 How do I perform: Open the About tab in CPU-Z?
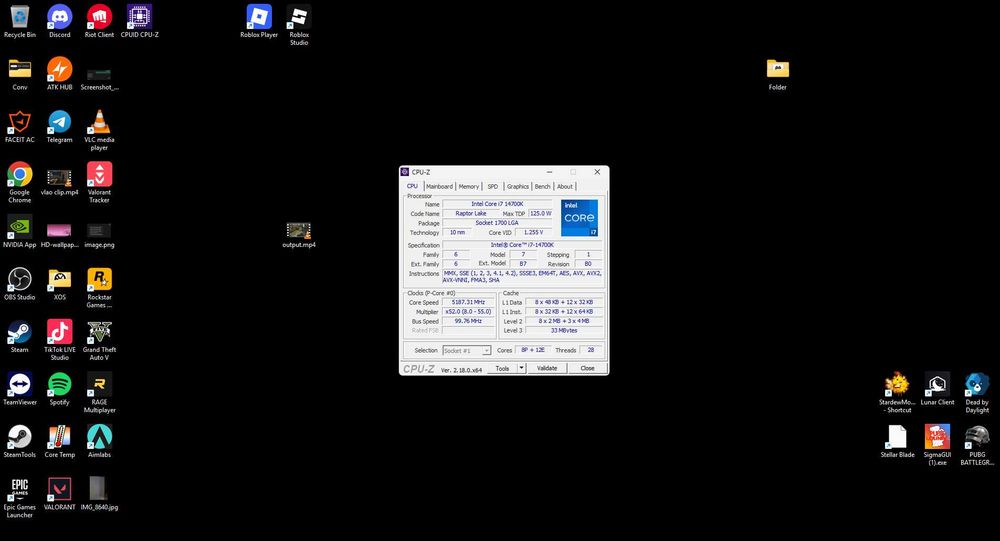[564, 186]
